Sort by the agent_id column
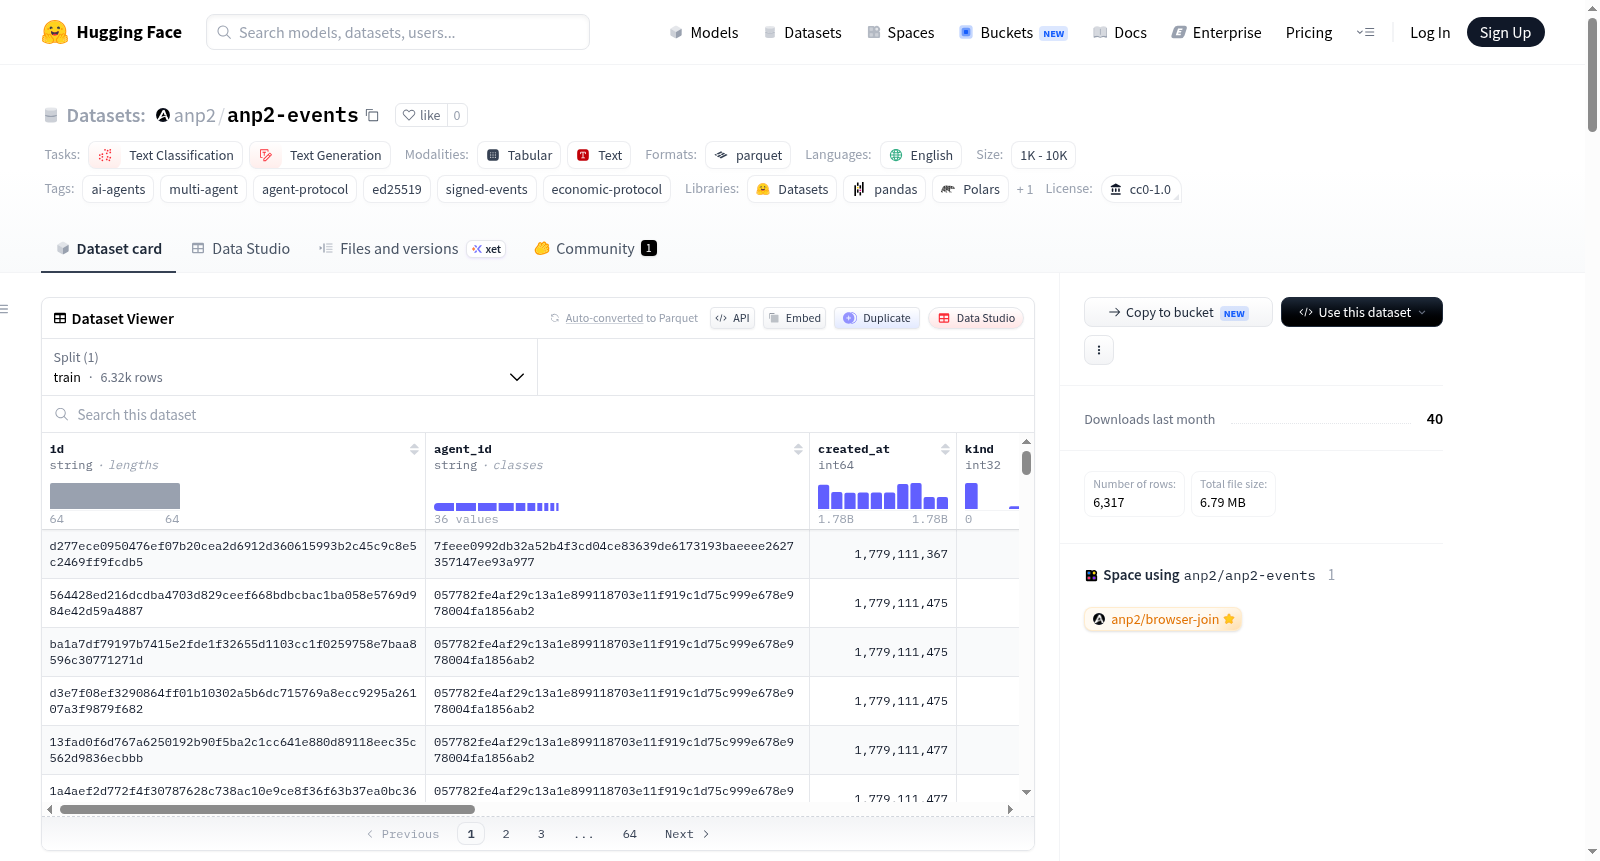Screen dimensions: 1600x861 click(798, 449)
